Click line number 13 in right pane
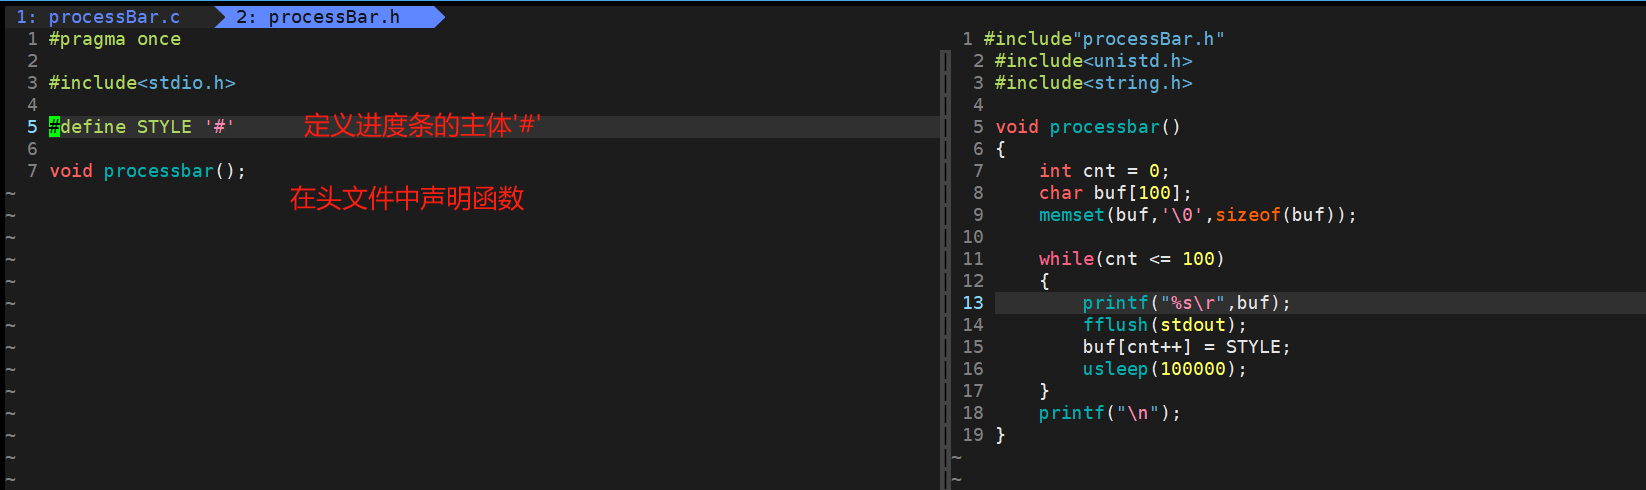 (973, 303)
